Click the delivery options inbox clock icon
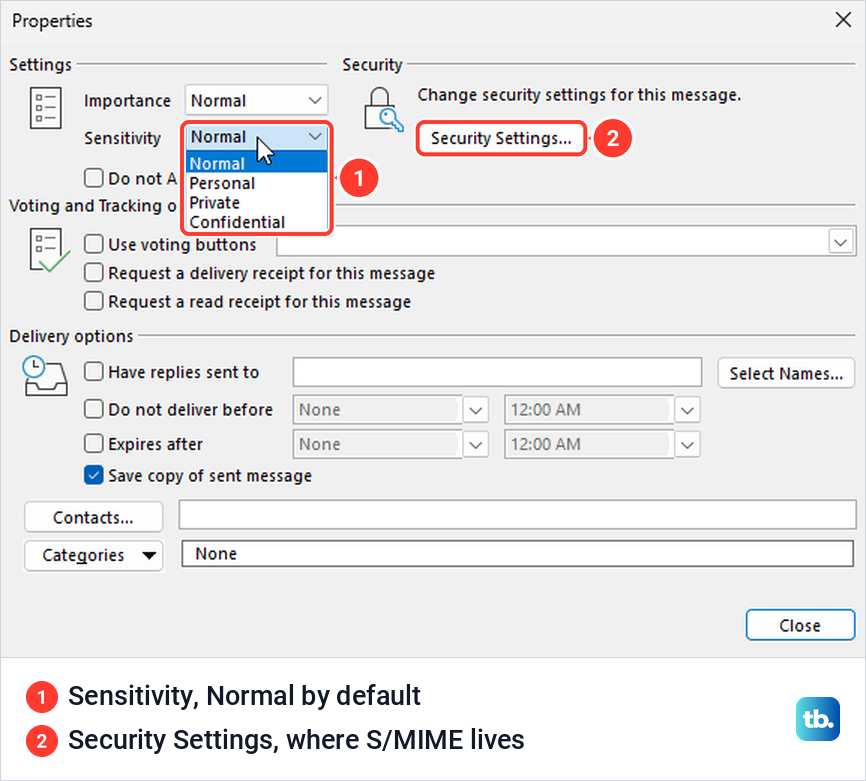The height and width of the screenshot is (781, 866). point(45,376)
